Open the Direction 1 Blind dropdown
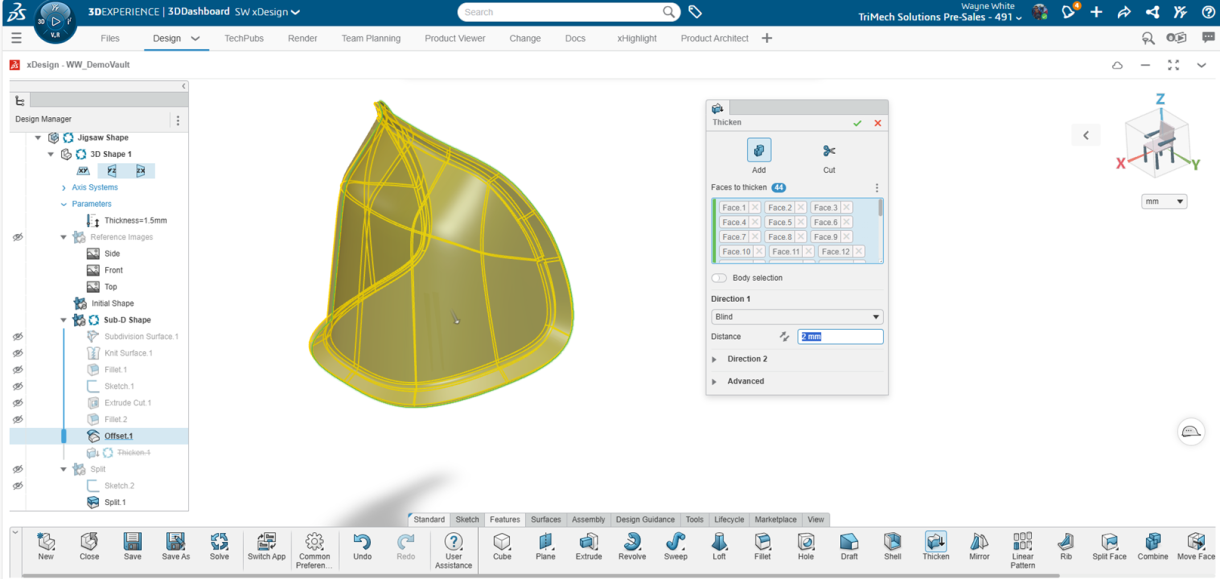 [797, 317]
